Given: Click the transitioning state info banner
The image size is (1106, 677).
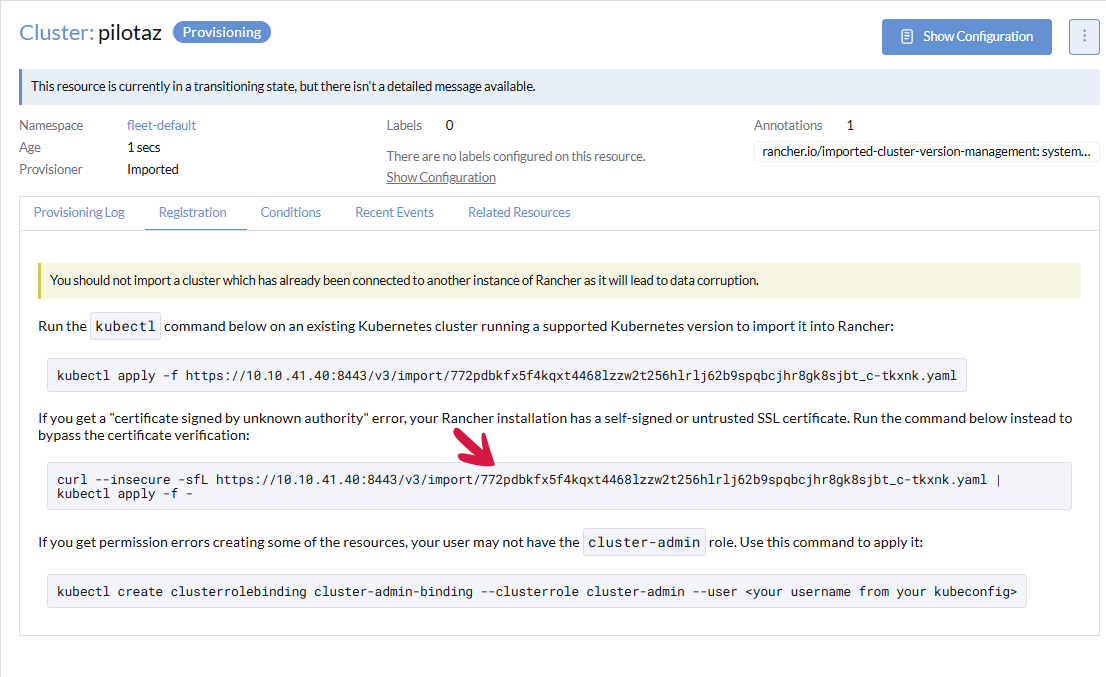Looking at the screenshot, I should pos(560,87).
